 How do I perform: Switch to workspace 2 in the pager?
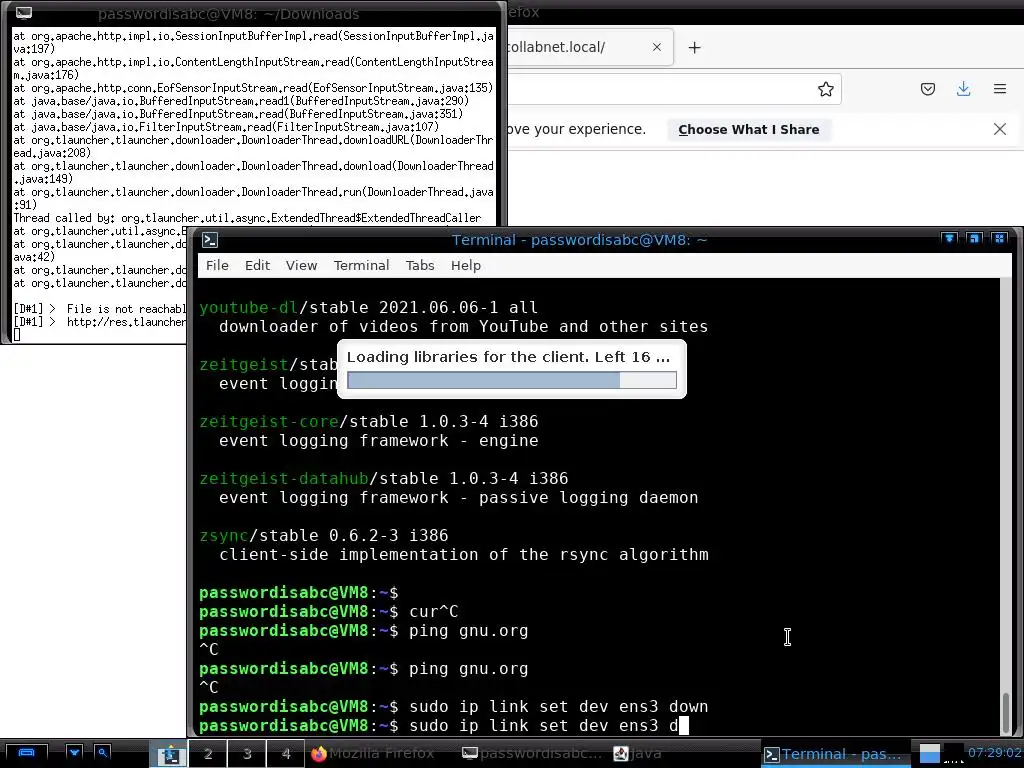point(208,754)
